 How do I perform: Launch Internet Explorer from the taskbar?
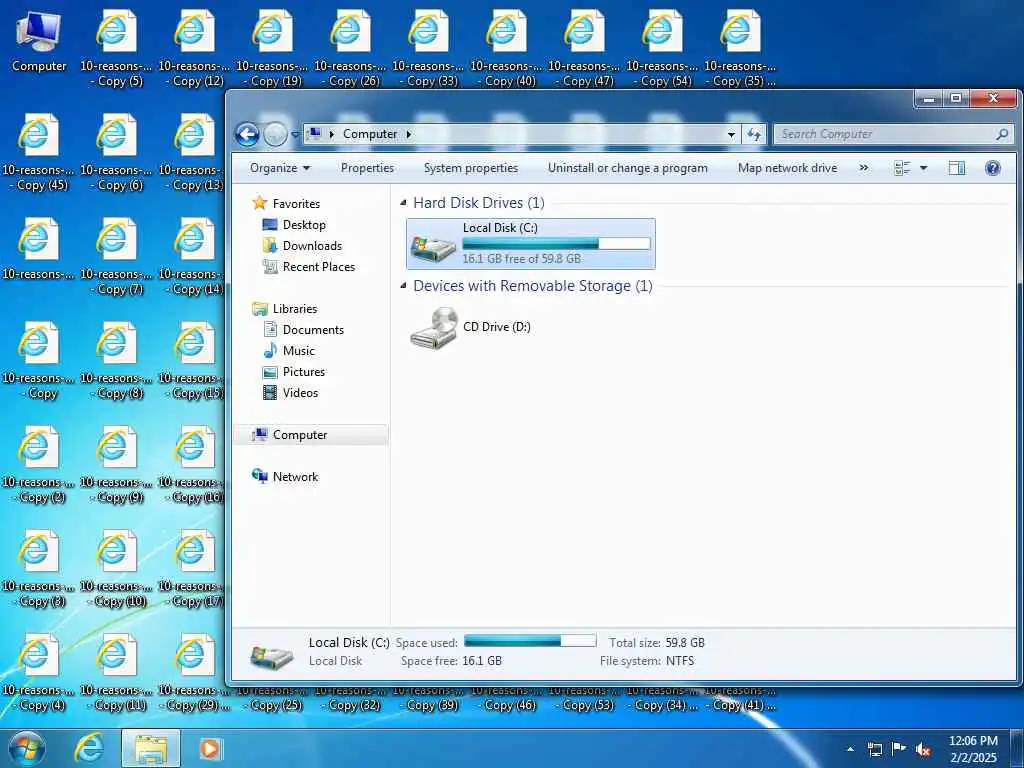(89, 748)
